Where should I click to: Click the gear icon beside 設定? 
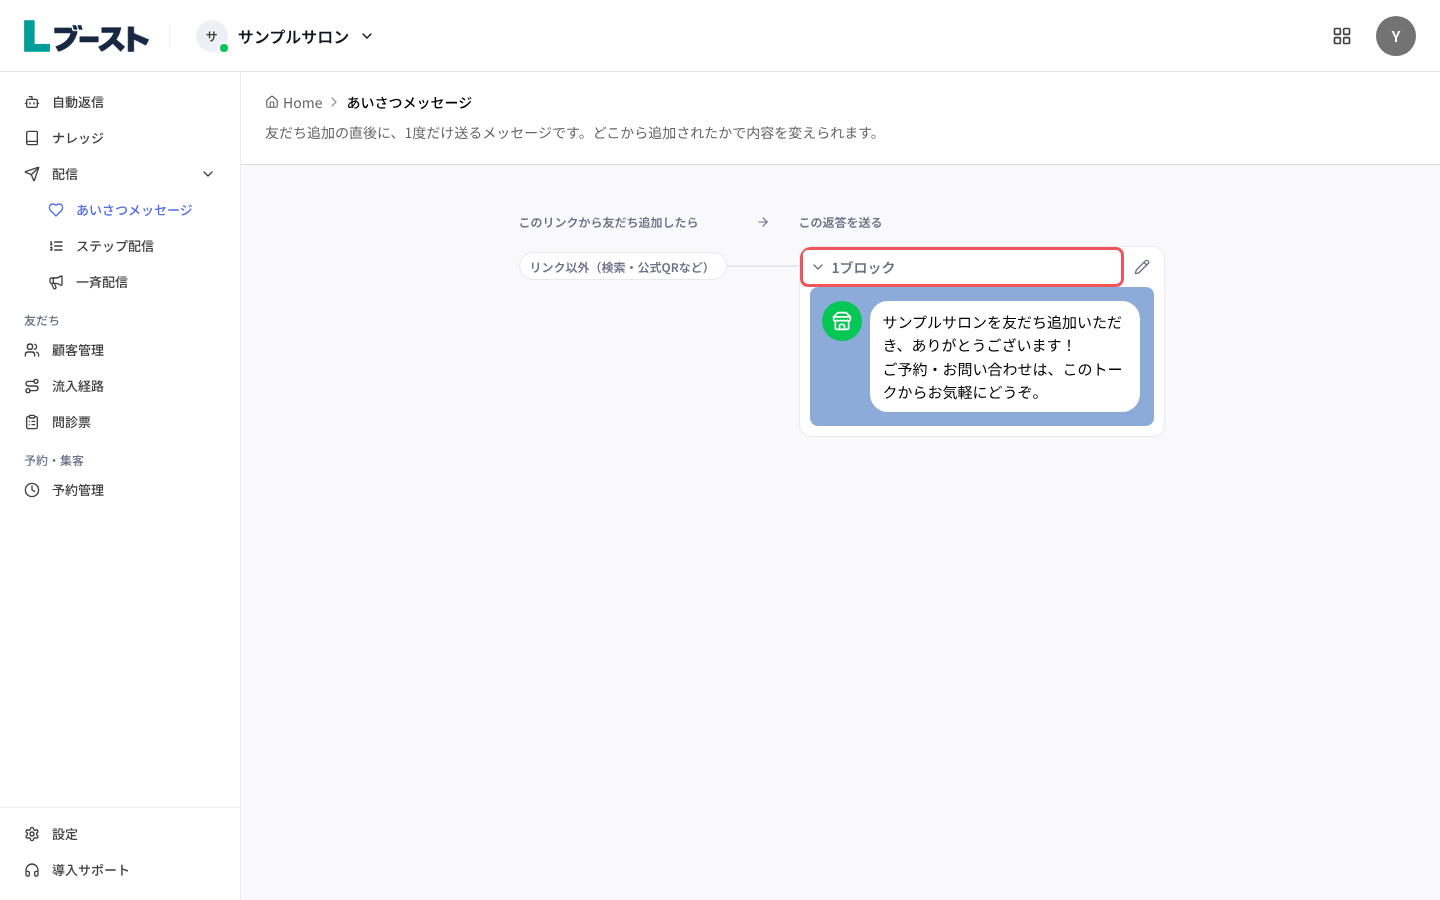pos(32,834)
